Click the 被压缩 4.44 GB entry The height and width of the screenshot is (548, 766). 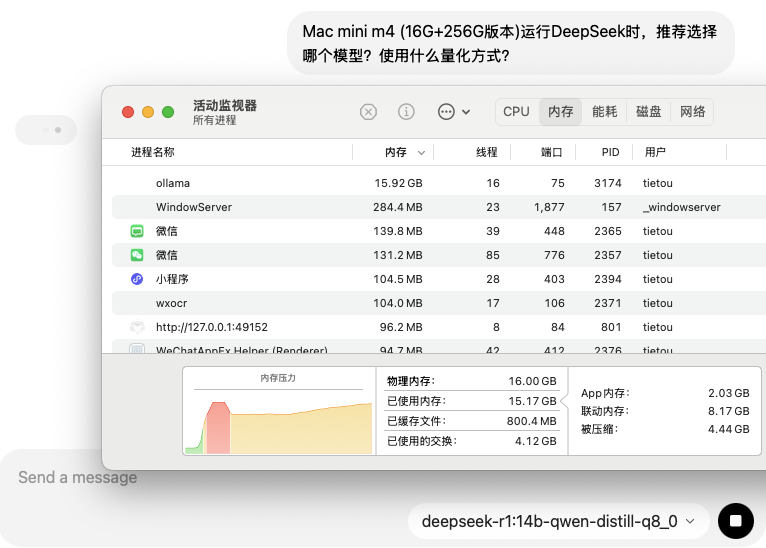tap(665, 429)
